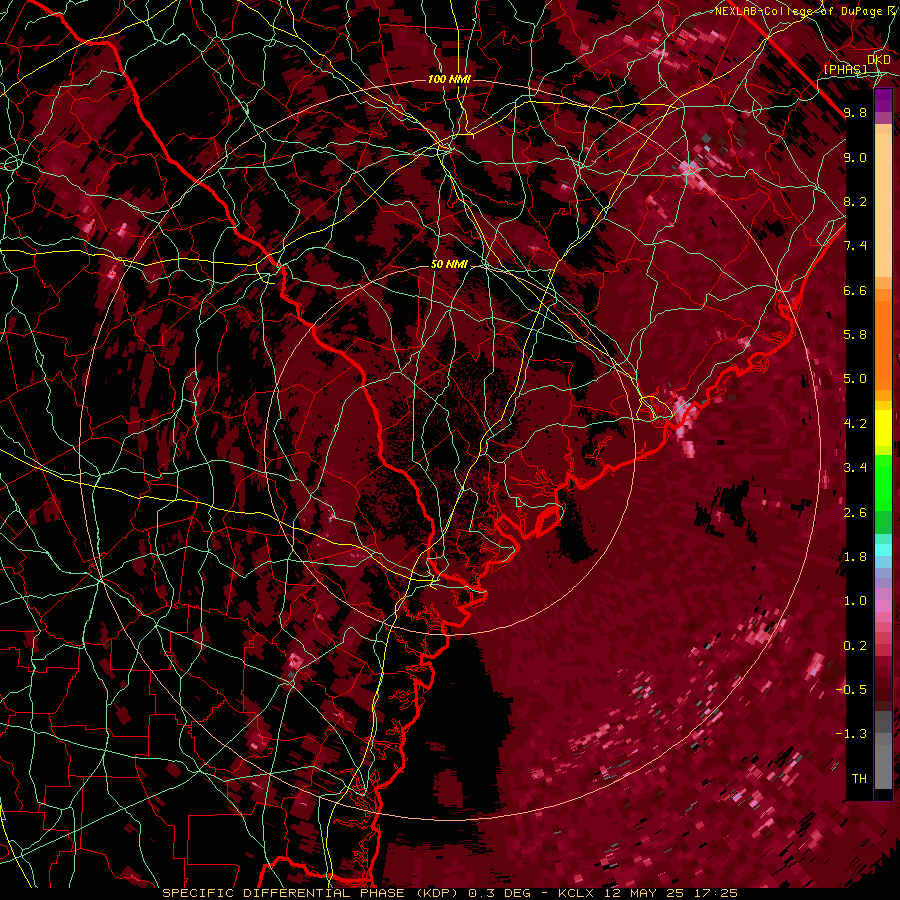Click the 3.4 value on the color scale
Screen dimensions: 900x900
click(x=855, y=468)
